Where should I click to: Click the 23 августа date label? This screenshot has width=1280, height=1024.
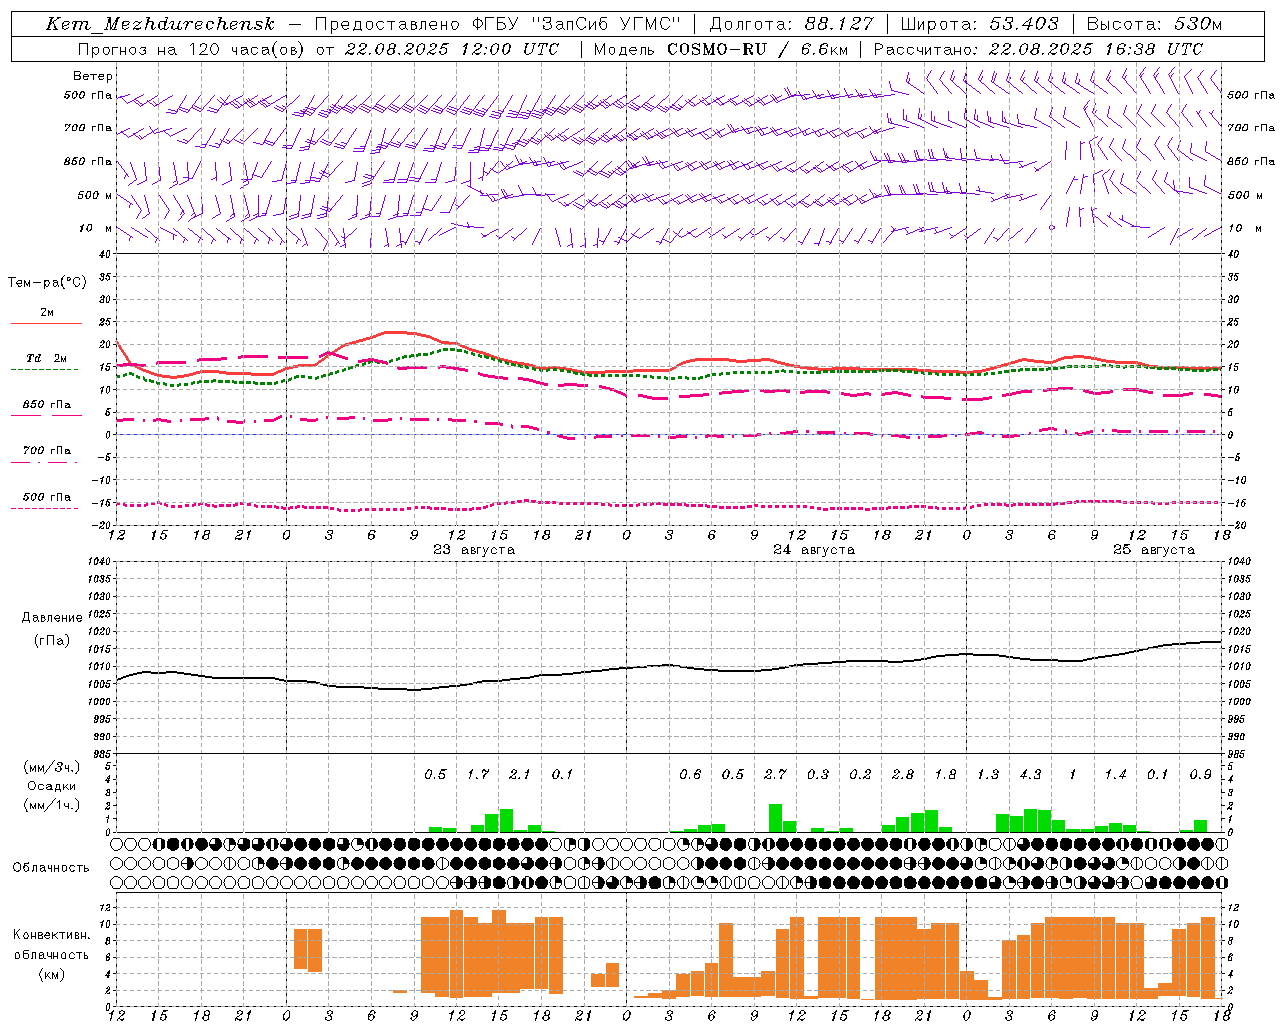474,549
